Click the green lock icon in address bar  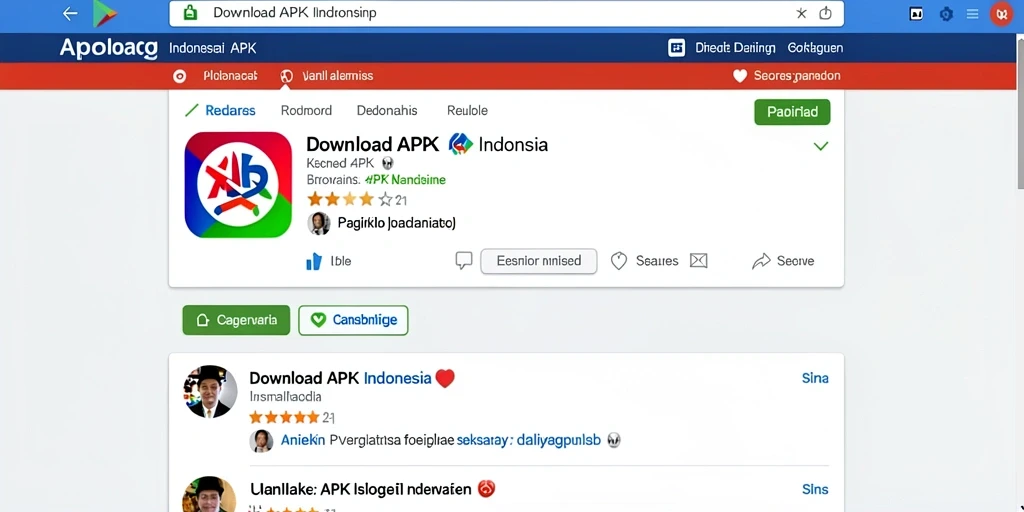[x=190, y=13]
